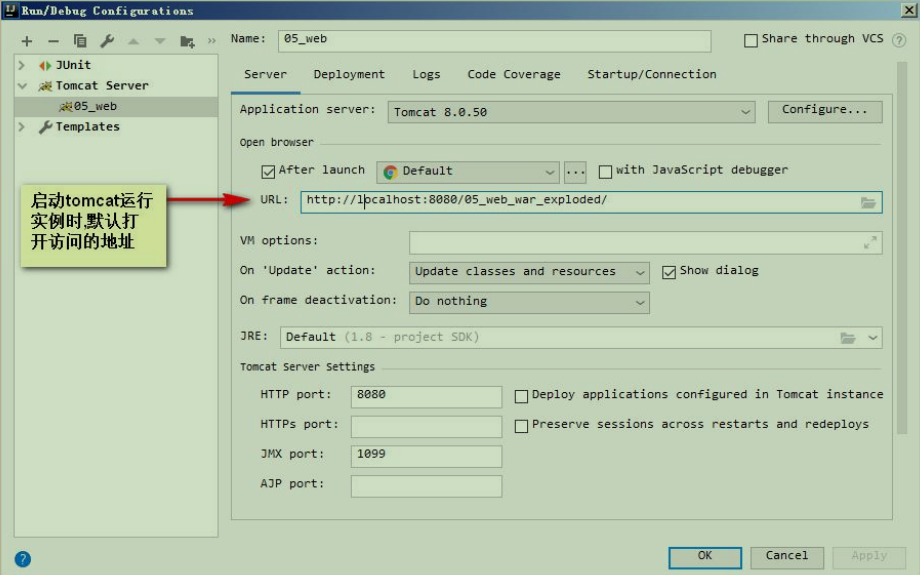This screenshot has width=920, height=575.
Task: Switch to the Deployment tab
Action: click(349, 75)
